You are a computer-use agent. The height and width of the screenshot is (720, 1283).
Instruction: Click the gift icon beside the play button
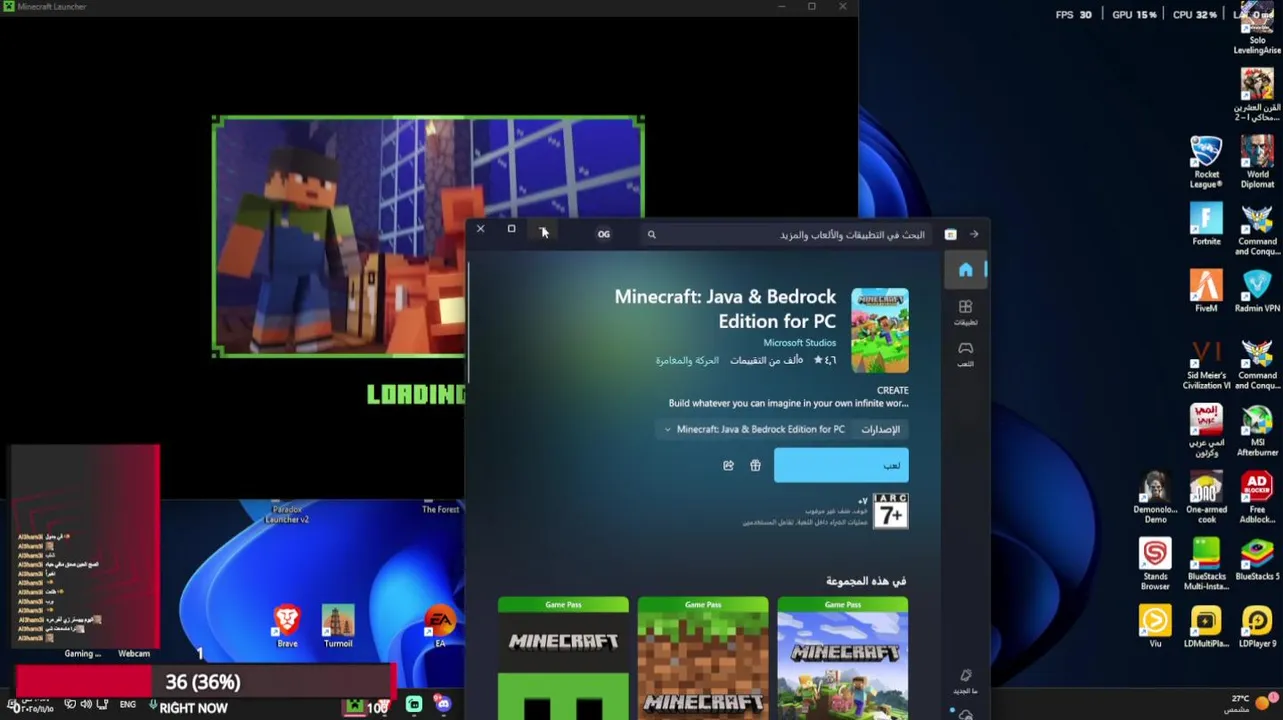point(755,465)
